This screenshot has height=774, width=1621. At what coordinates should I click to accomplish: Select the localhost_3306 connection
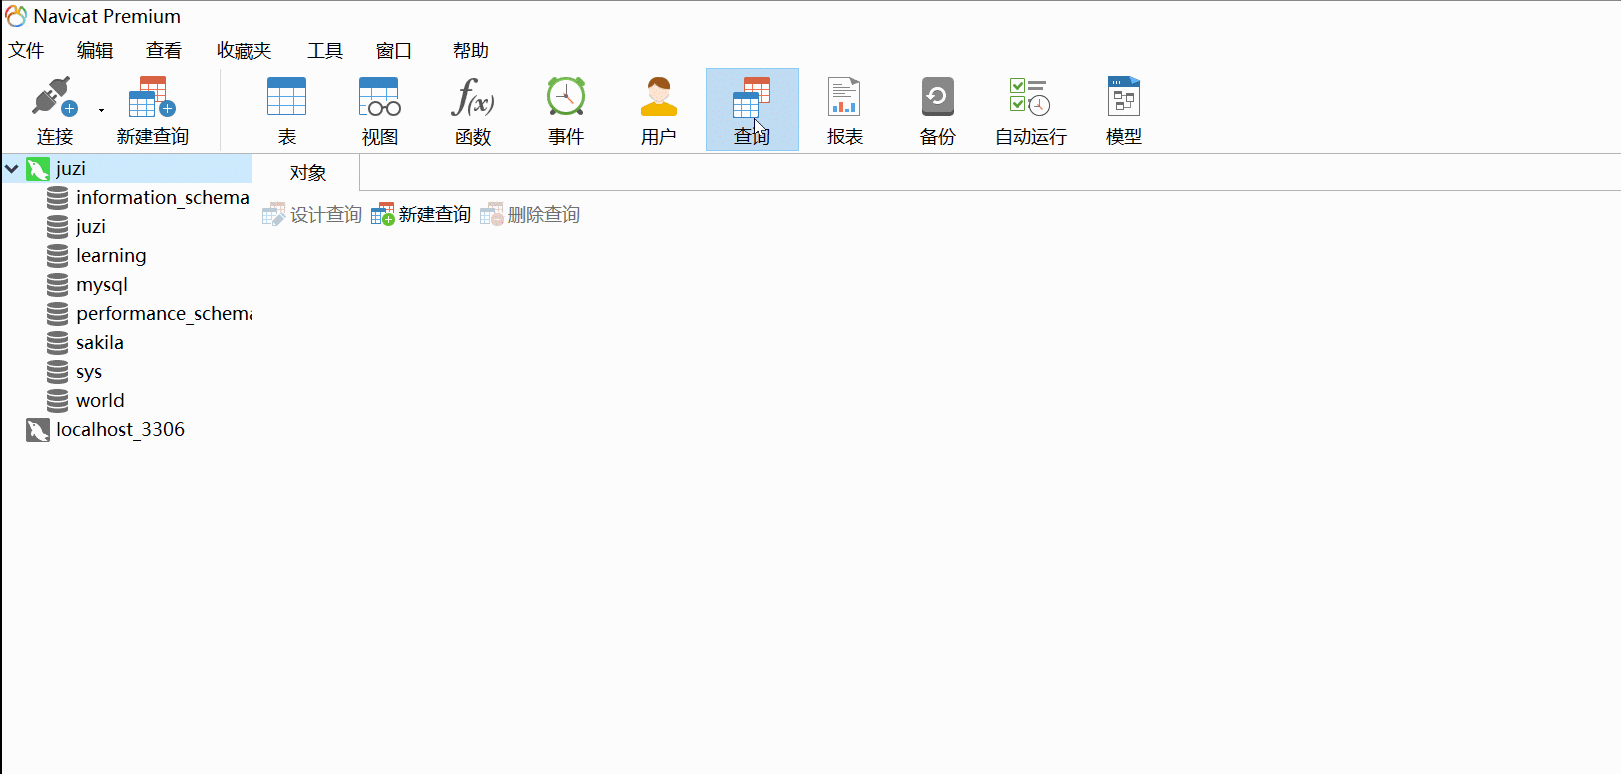click(x=120, y=430)
